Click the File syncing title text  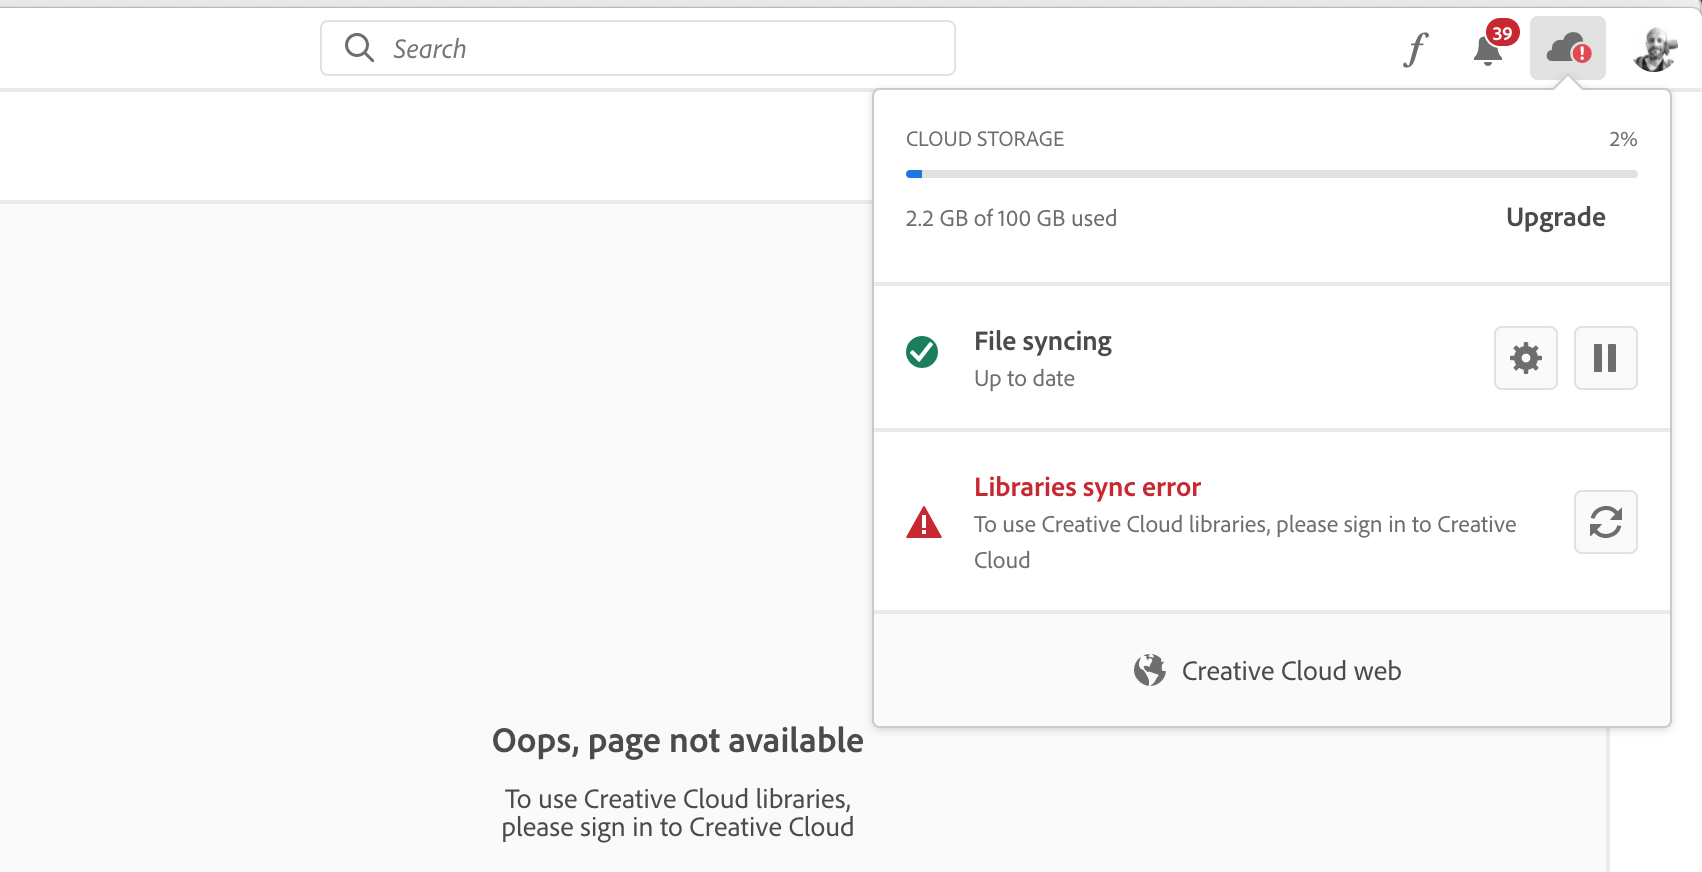(x=1043, y=342)
